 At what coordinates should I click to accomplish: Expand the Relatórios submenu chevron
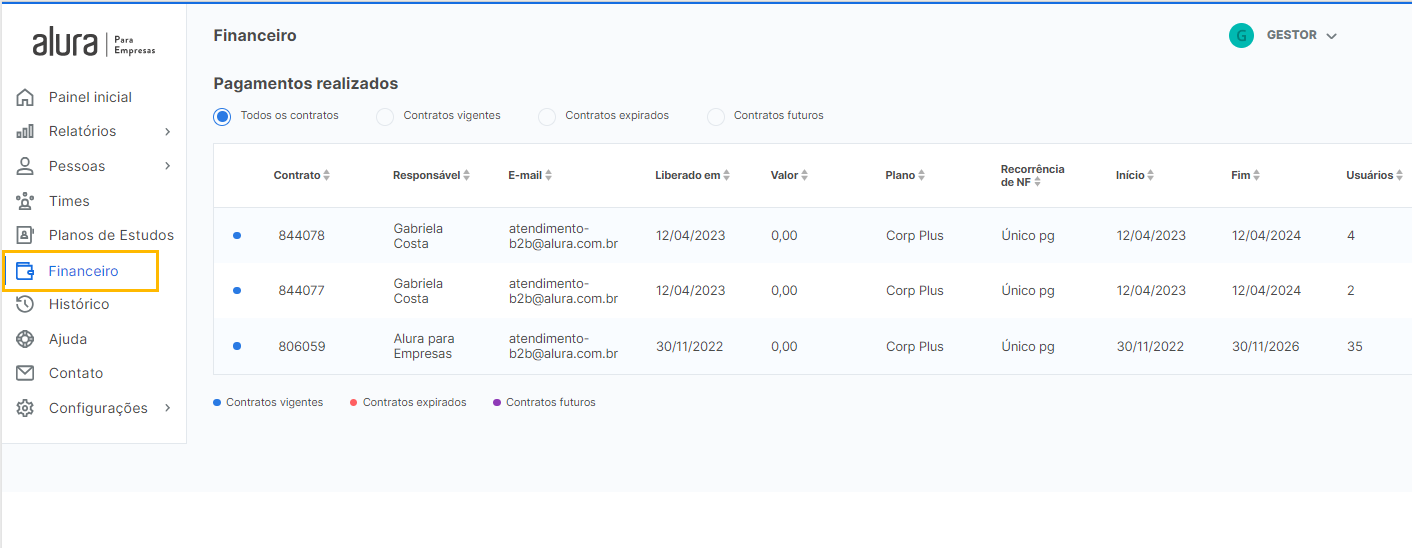[167, 132]
